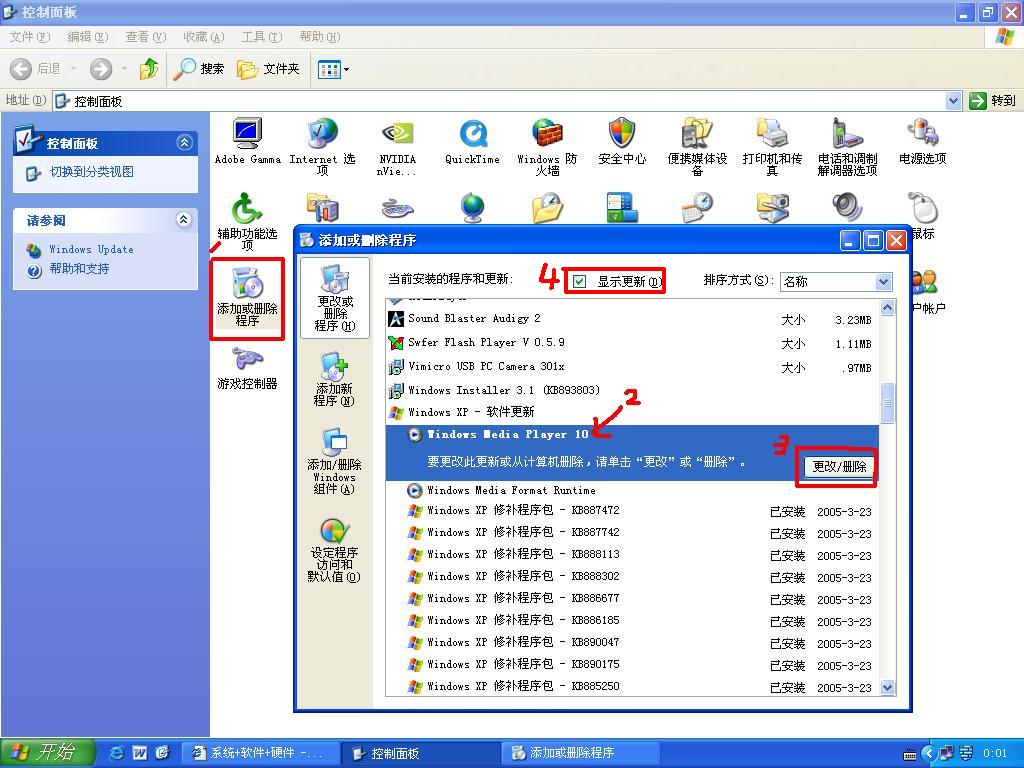Click scroll down arrow in program list
Screen dimensions: 1024x768
[887, 687]
